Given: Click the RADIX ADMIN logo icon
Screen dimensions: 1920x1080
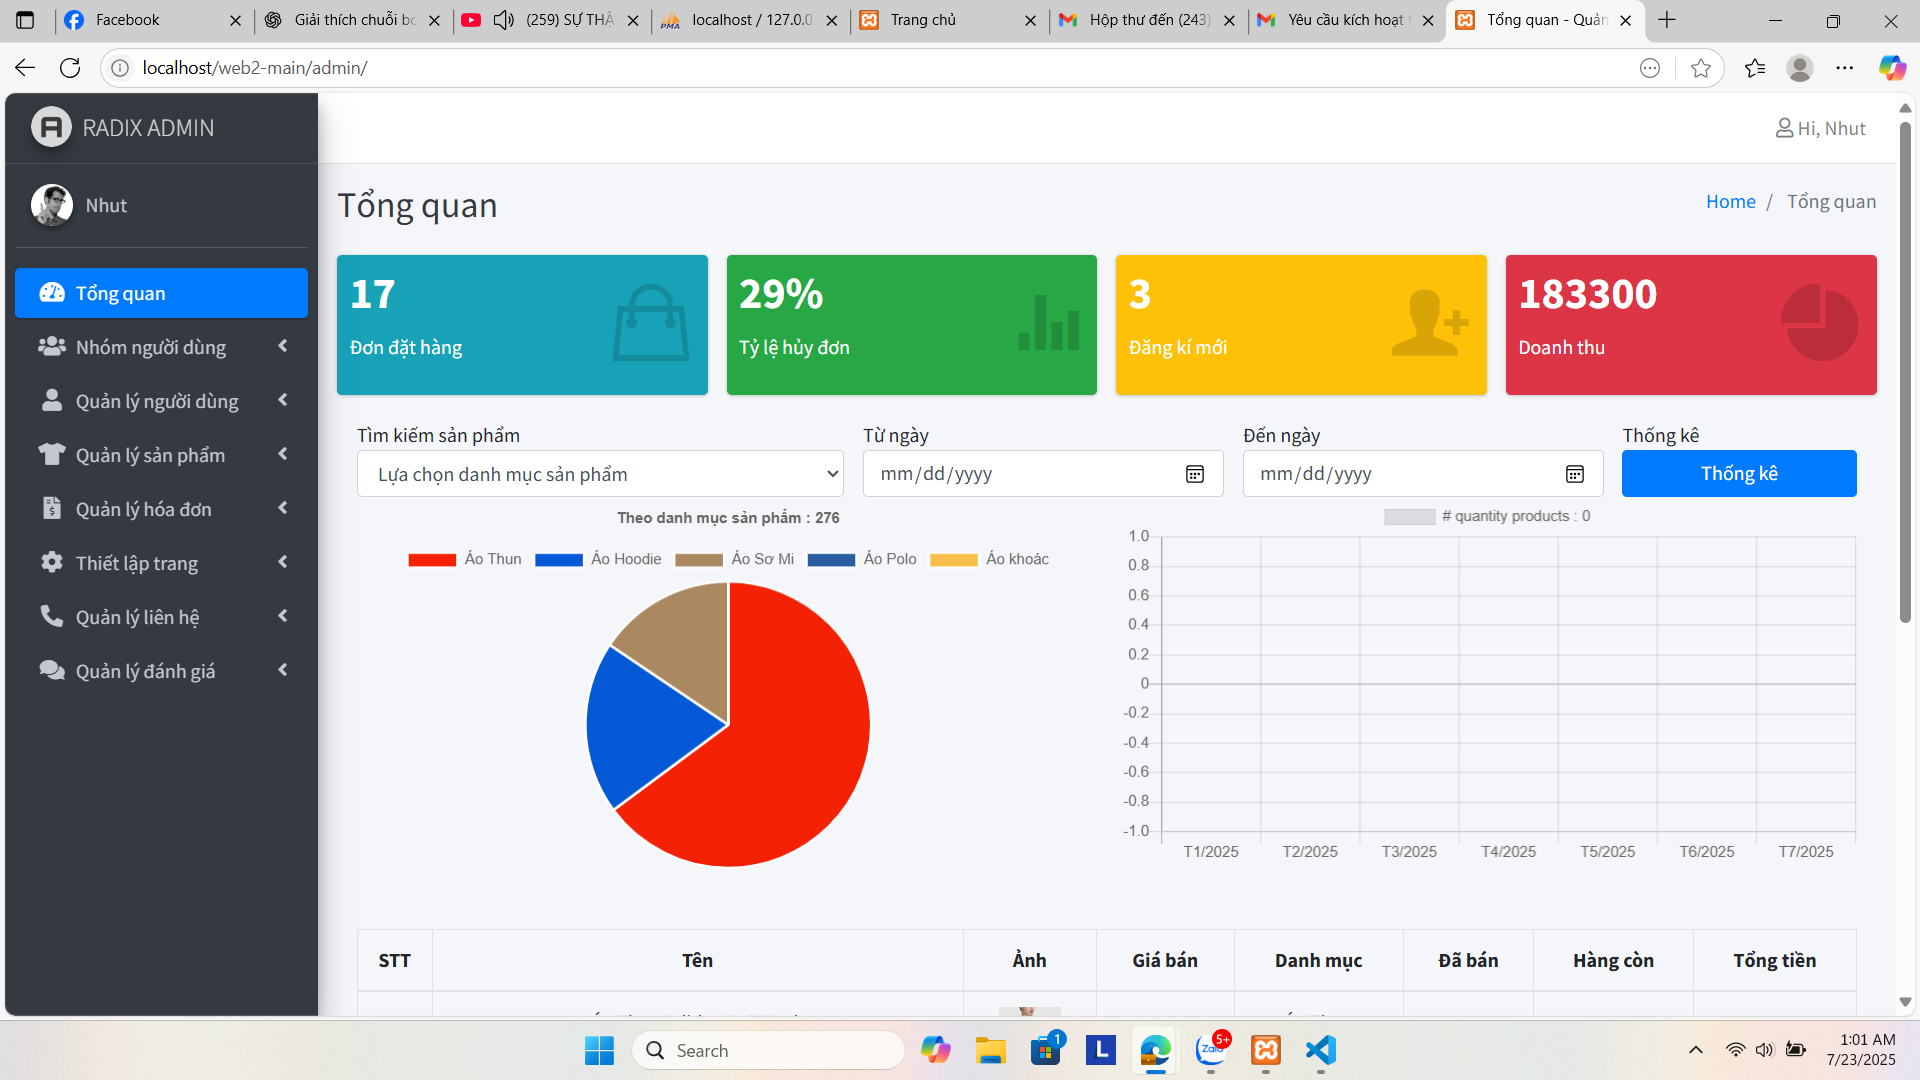Looking at the screenshot, I should pos(51,127).
